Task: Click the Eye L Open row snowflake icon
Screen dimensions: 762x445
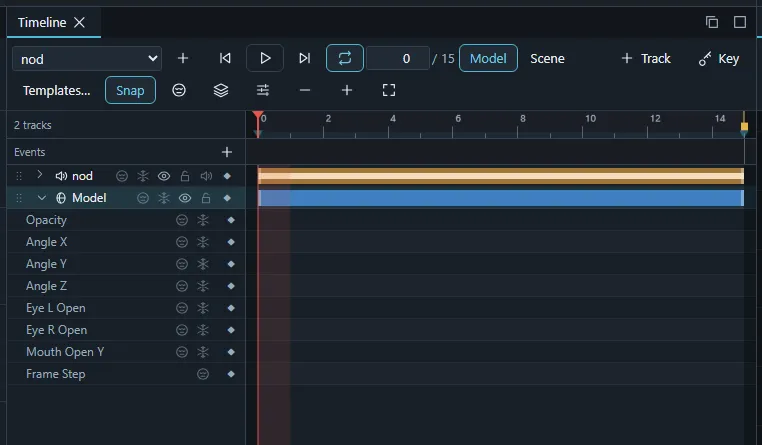Action: tap(203, 308)
